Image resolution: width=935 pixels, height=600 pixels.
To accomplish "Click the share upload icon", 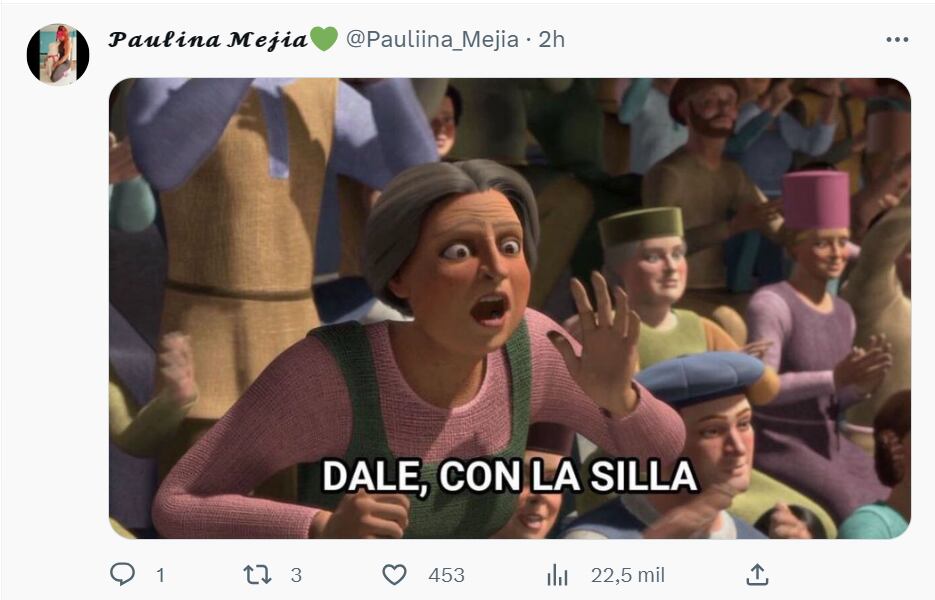I will pos(757,574).
